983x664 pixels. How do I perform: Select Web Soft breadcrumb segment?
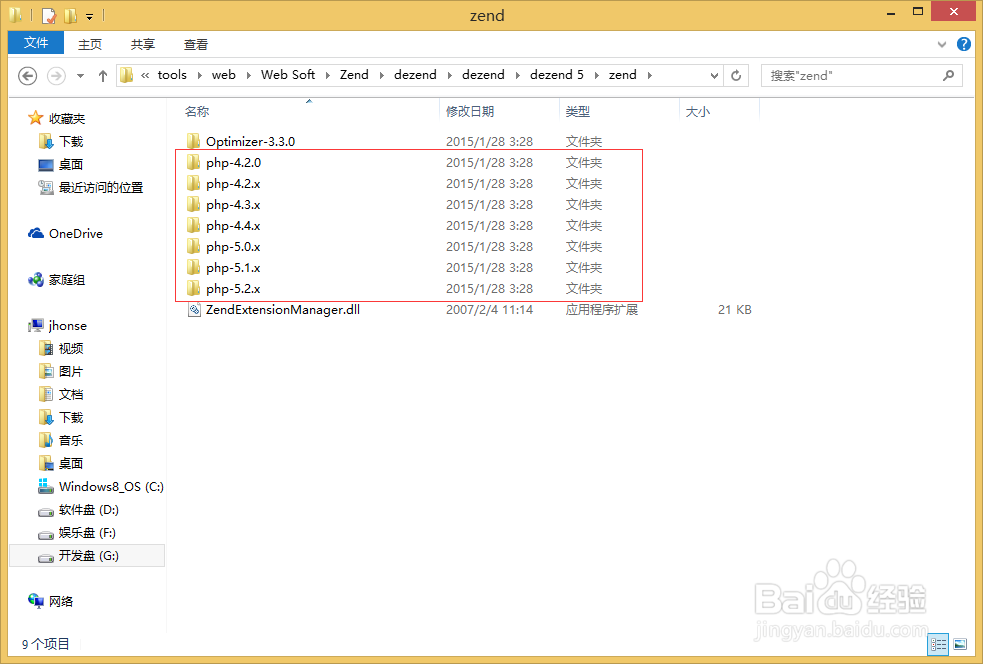tap(288, 75)
